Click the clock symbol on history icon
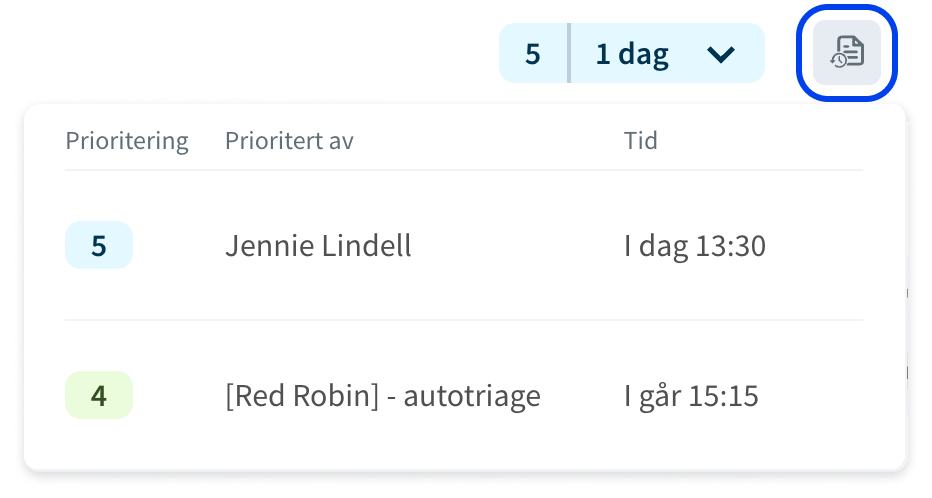The image size is (932, 498). click(839, 60)
